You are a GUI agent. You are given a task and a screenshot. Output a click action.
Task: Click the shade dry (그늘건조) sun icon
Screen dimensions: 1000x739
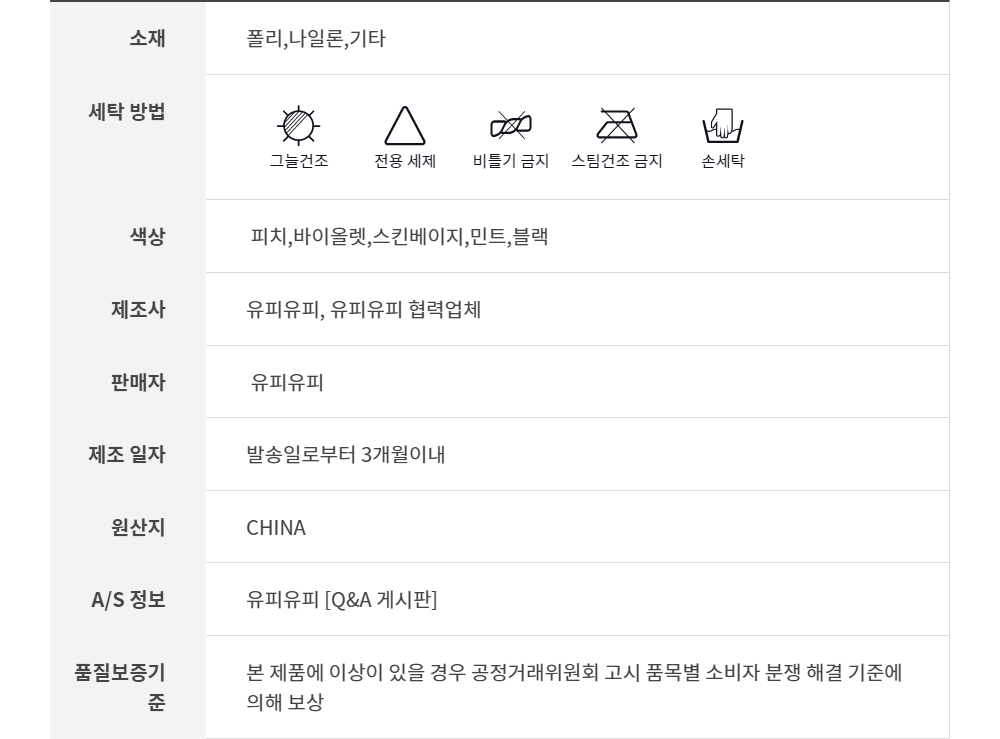pyautogui.click(x=297, y=125)
